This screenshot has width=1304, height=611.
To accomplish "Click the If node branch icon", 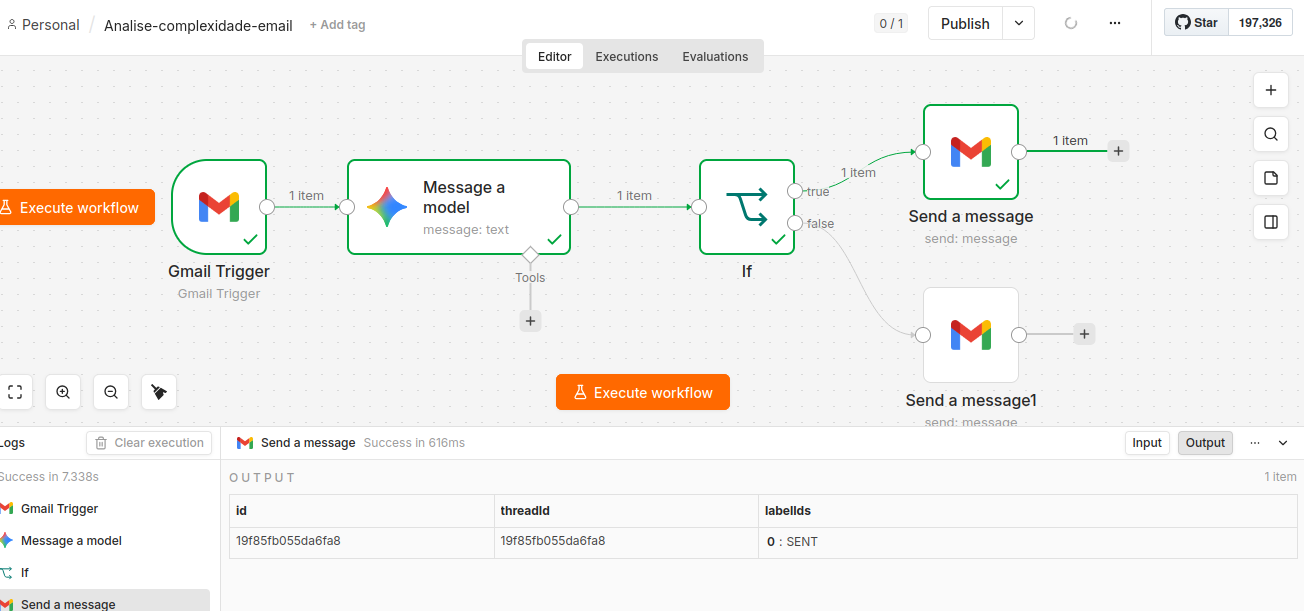I will [747, 207].
